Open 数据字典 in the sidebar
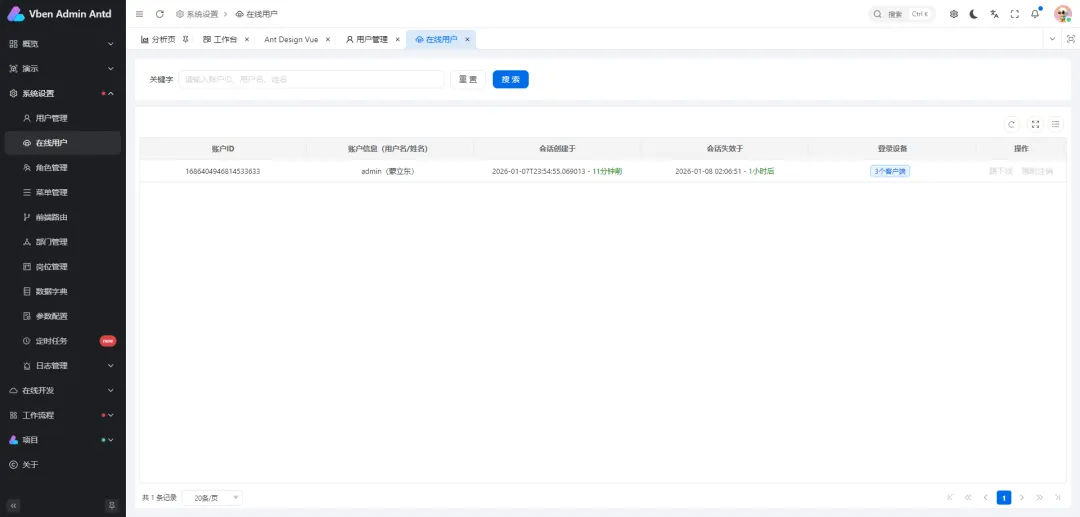The height and width of the screenshot is (517, 1080). pos(63,291)
